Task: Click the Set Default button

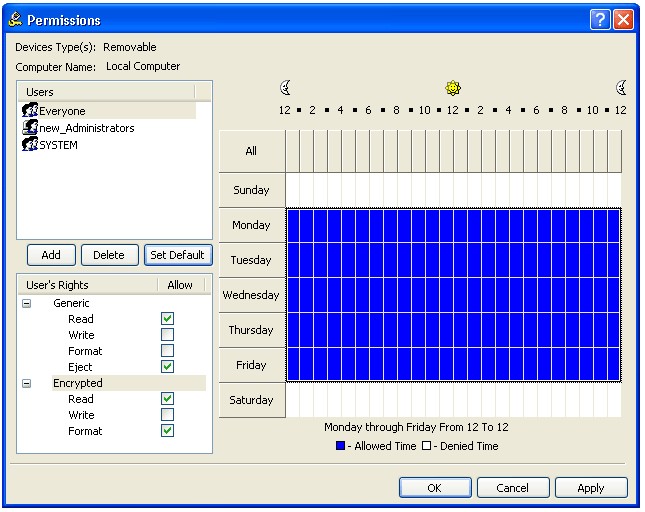Action: [x=178, y=255]
